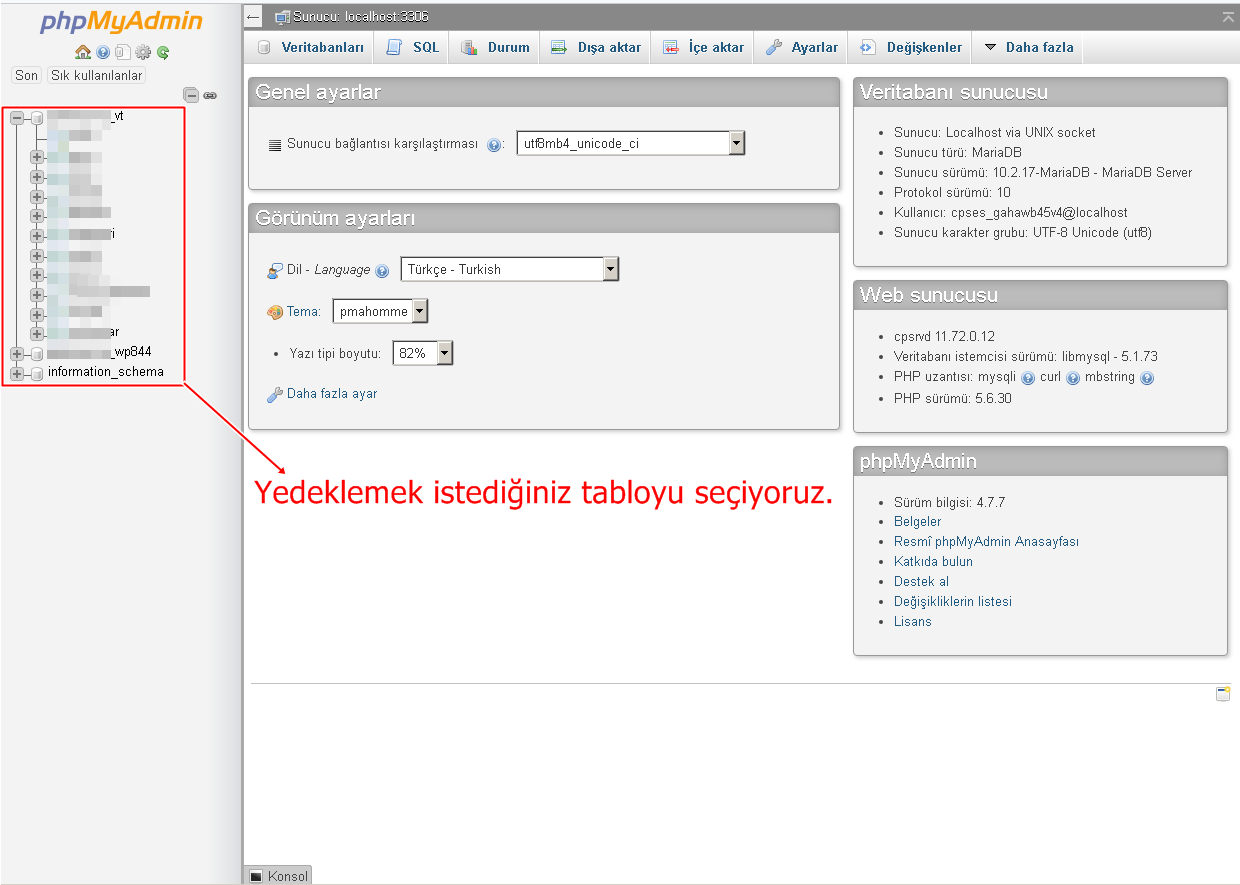
Task: Click the help icon after curl
Action: tap(1073, 378)
